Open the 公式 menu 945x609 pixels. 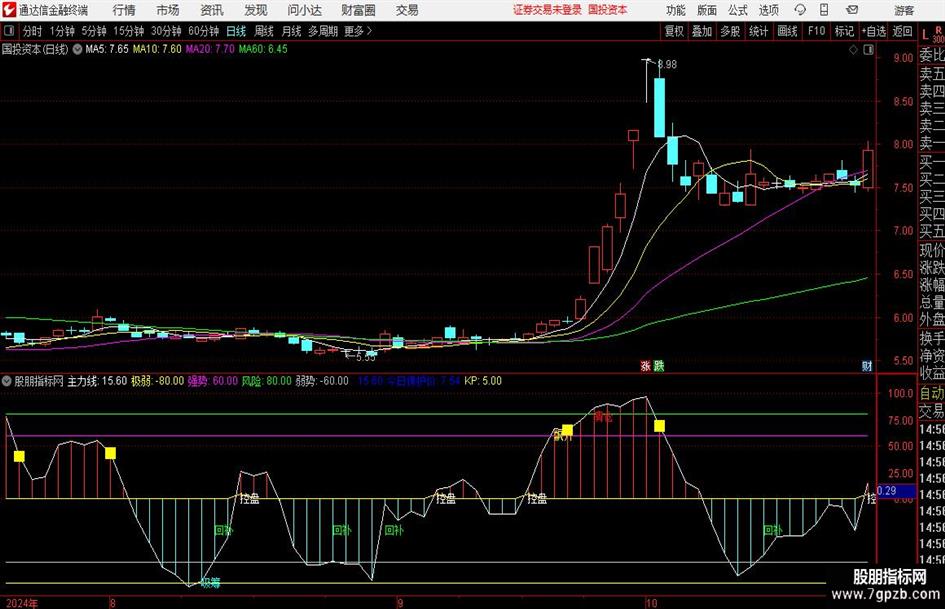pyautogui.click(x=738, y=10)
